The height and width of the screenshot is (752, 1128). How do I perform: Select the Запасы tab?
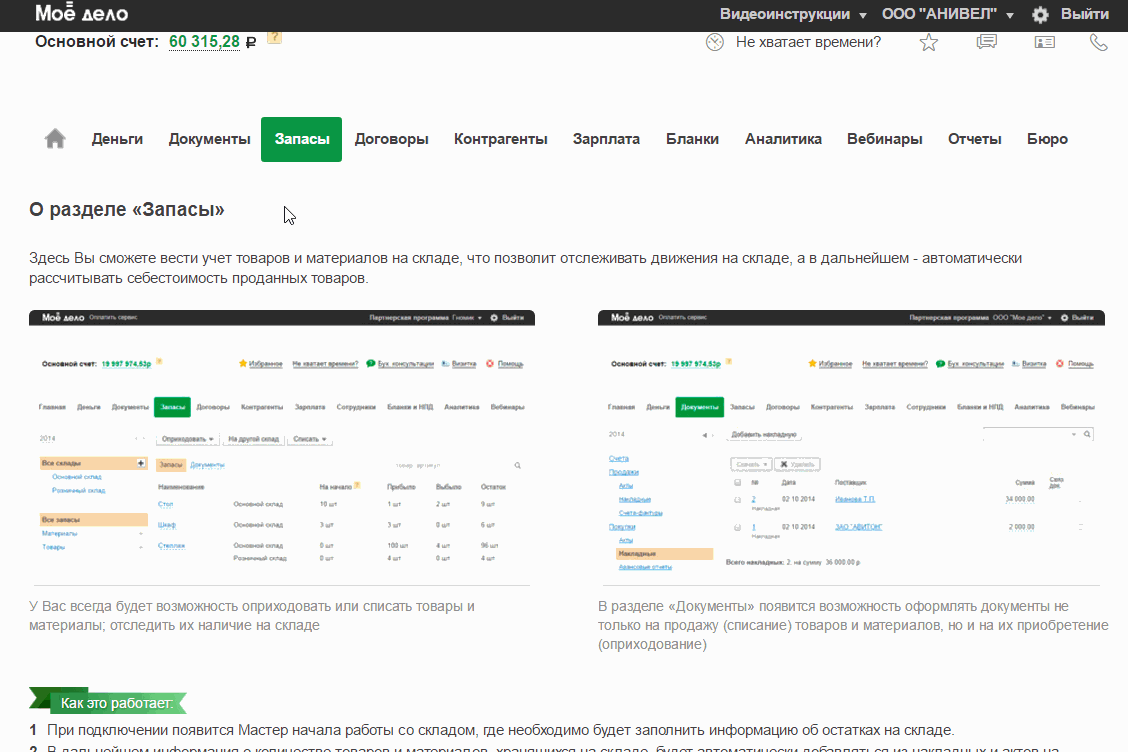(301, 139)
